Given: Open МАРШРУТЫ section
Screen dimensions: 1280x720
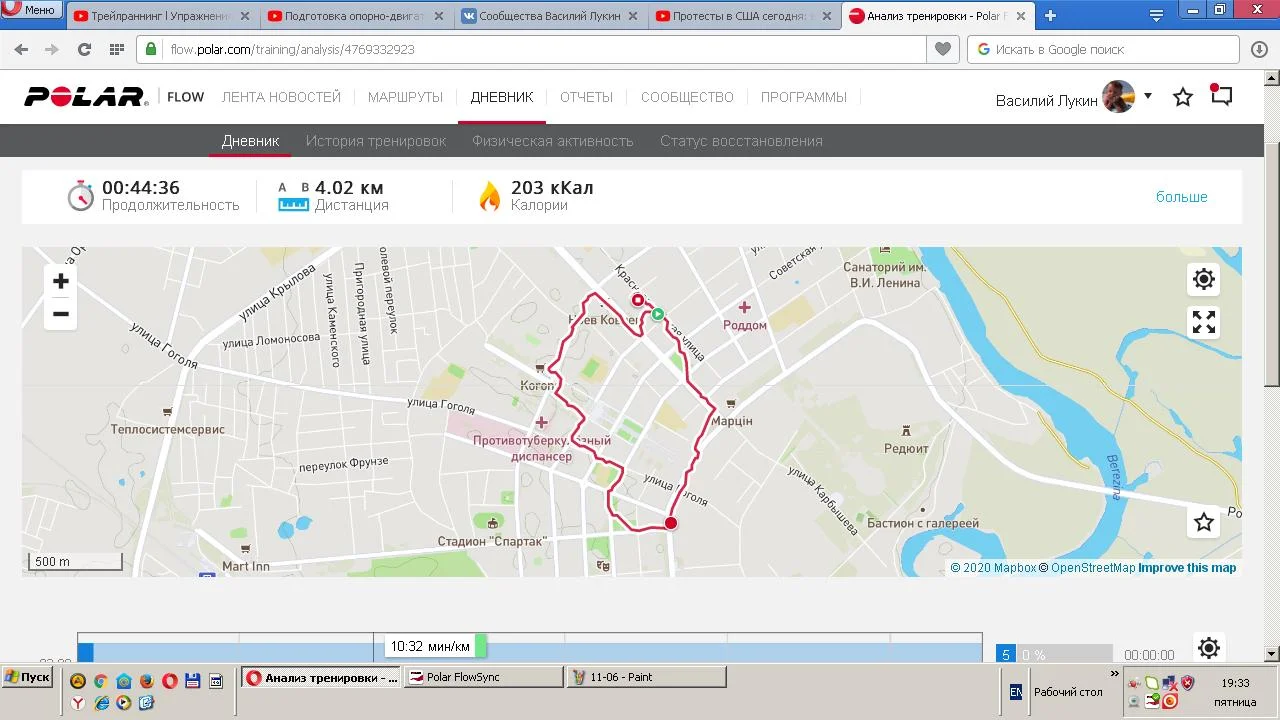Looking at the screenshot, I should 405,97.
